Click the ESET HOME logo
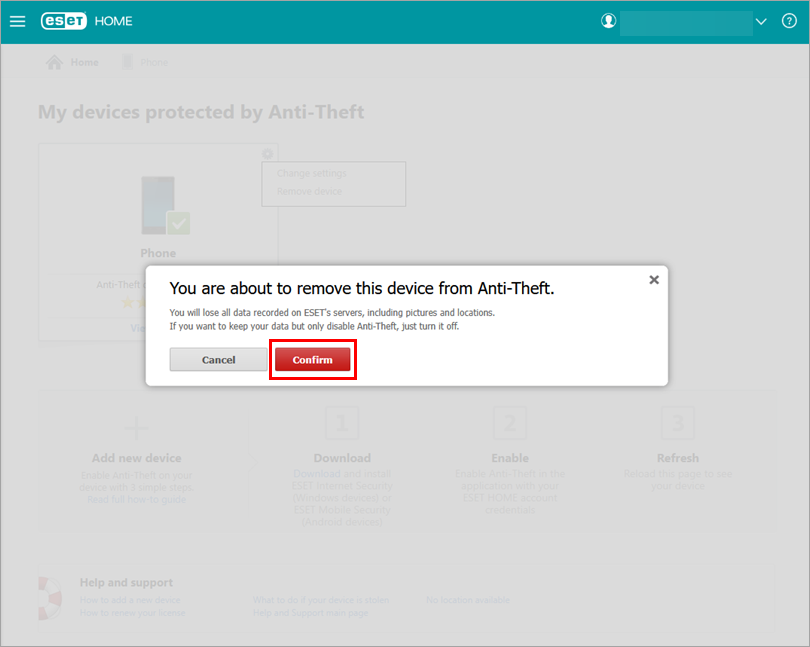Viewport: 810px width, 647px height. click(x=87, y=21)
